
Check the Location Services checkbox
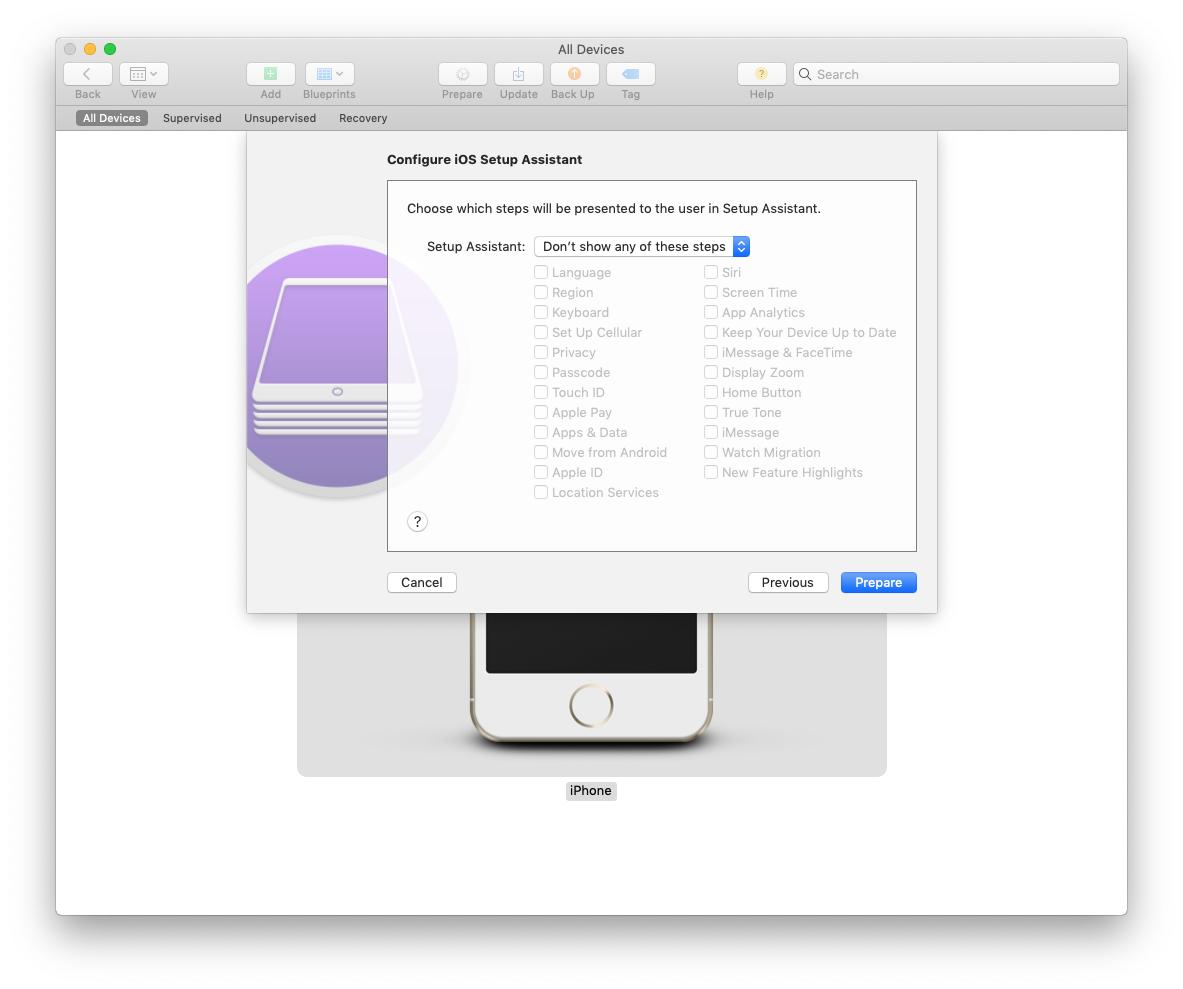[x=541, y=492]
